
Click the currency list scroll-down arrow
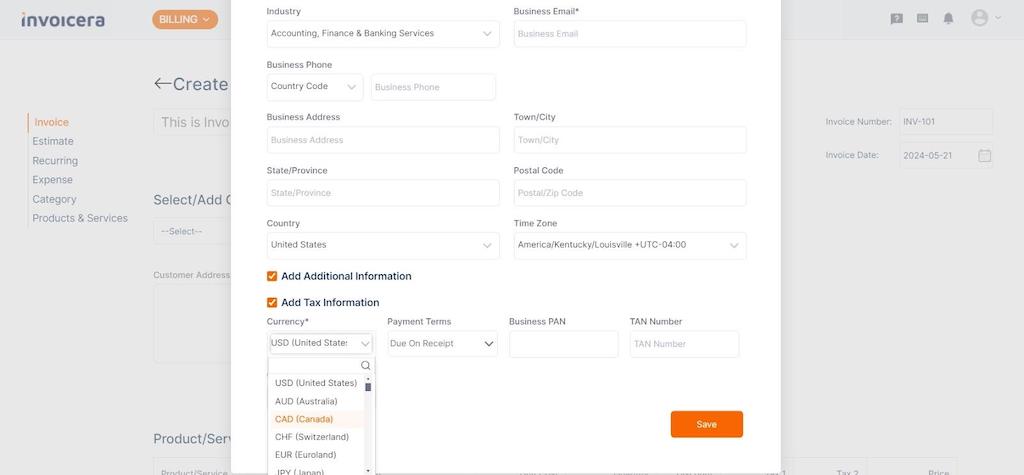click(368, 470)
